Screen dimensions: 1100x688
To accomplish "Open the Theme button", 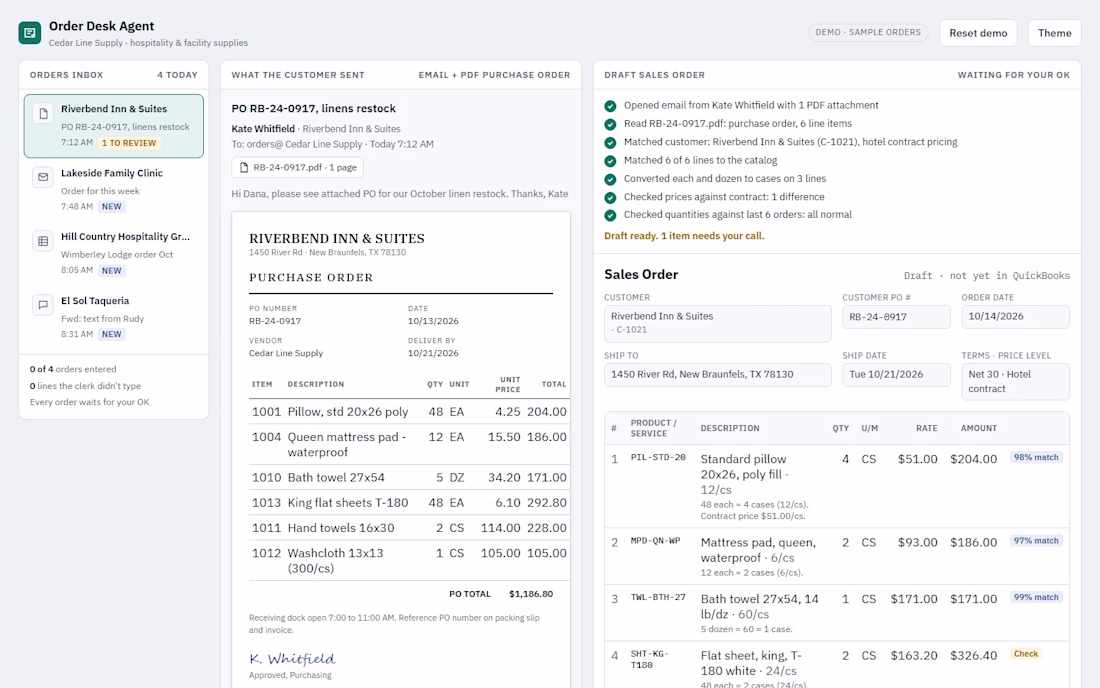I will point(1054,33).
